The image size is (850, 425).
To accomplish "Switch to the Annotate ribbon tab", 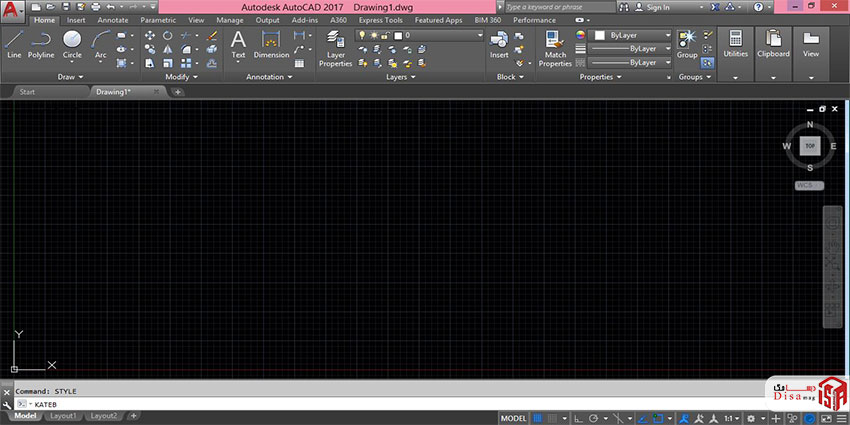I will click(112, 20).
